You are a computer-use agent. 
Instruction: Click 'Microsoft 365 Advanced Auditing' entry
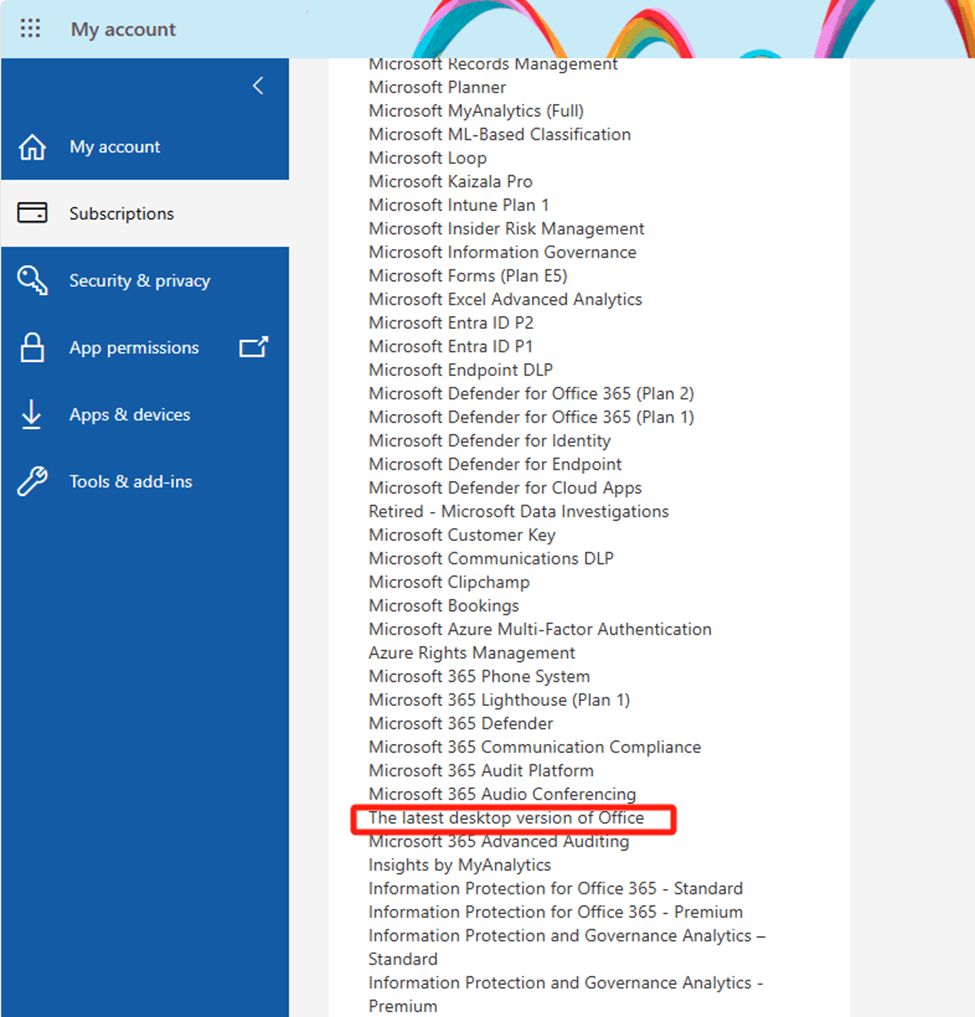(498, 841)
